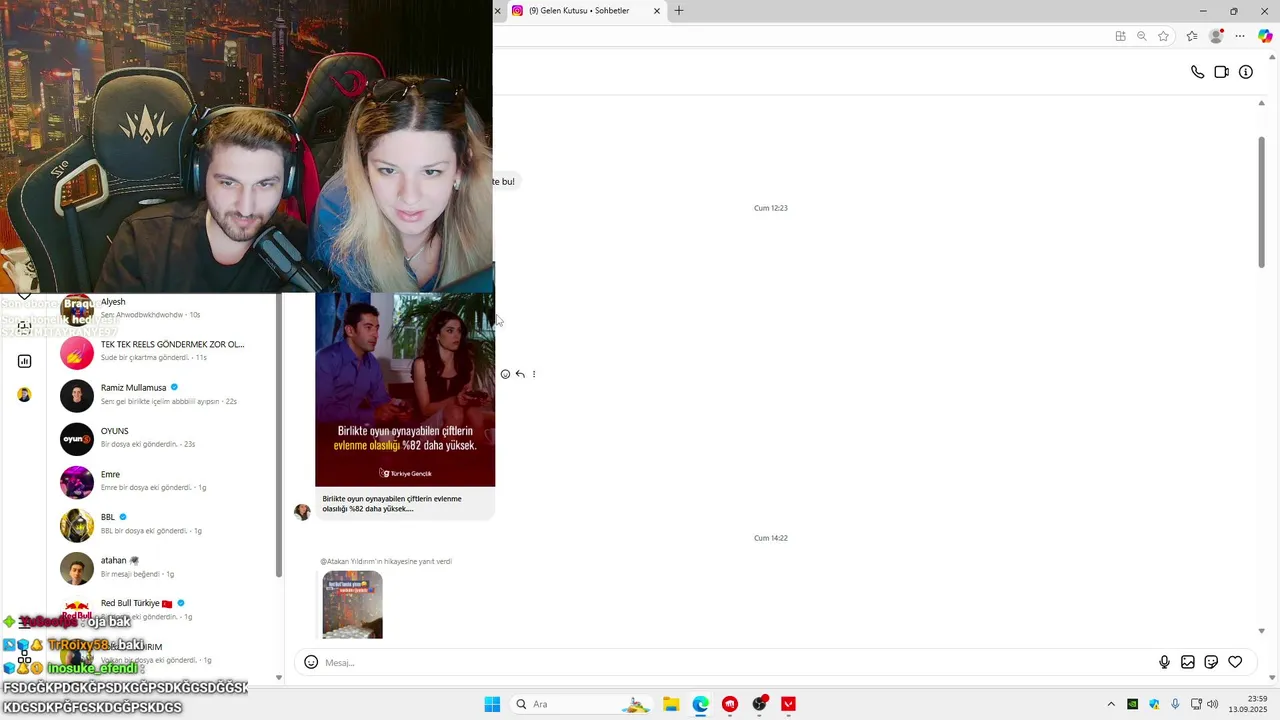1280x720 pixels.
Task: Open chat with Ramiz Mullamusa
Action: (x=165, y=395)
